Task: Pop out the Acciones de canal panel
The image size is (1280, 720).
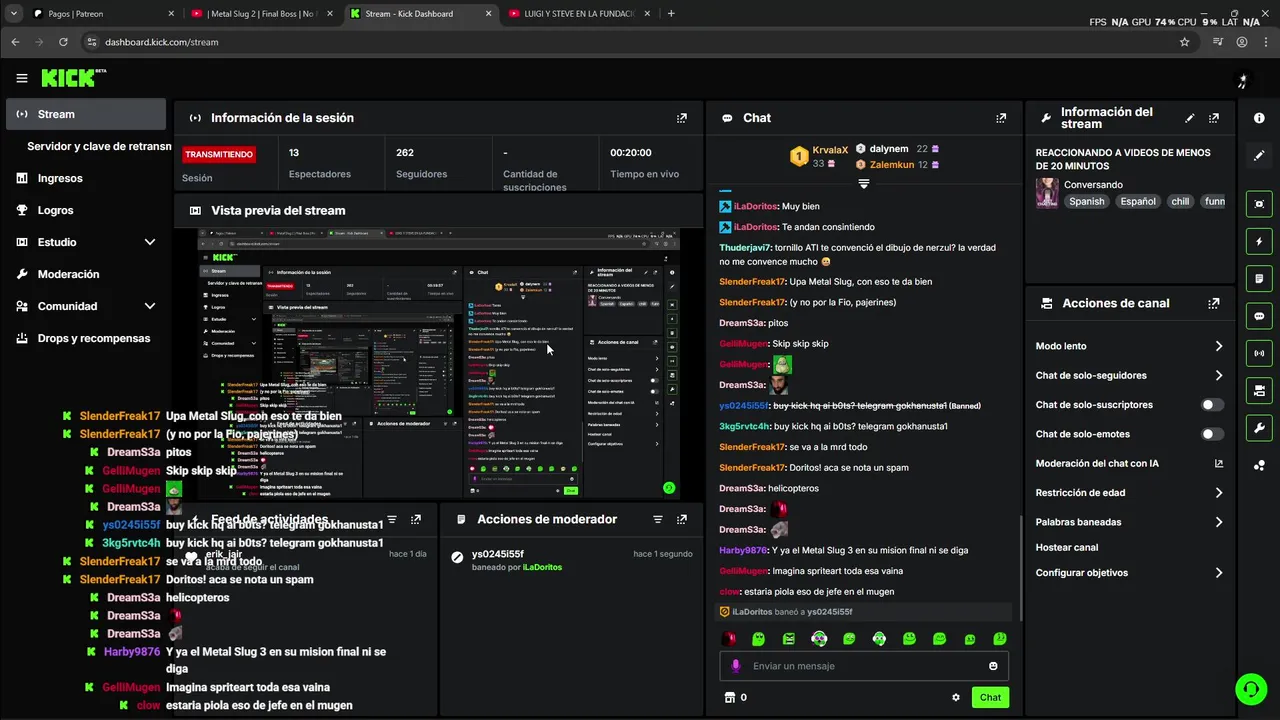Action: coord(1214,303)
